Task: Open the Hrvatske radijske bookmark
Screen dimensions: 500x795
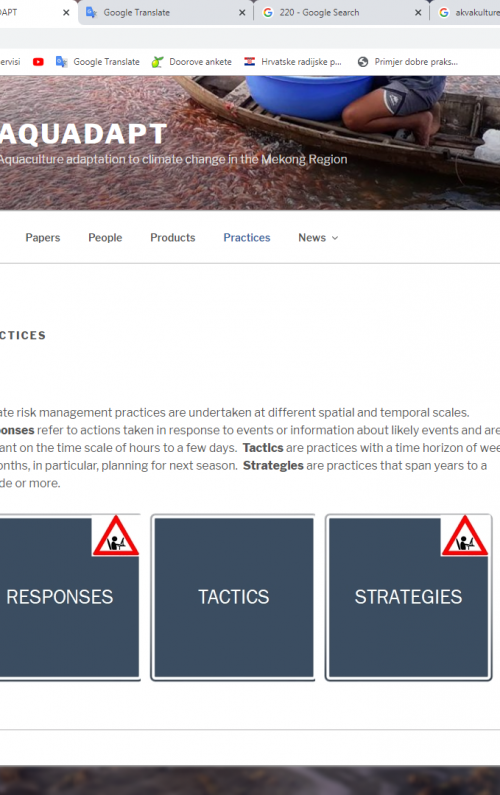Action: coord(293,62)
